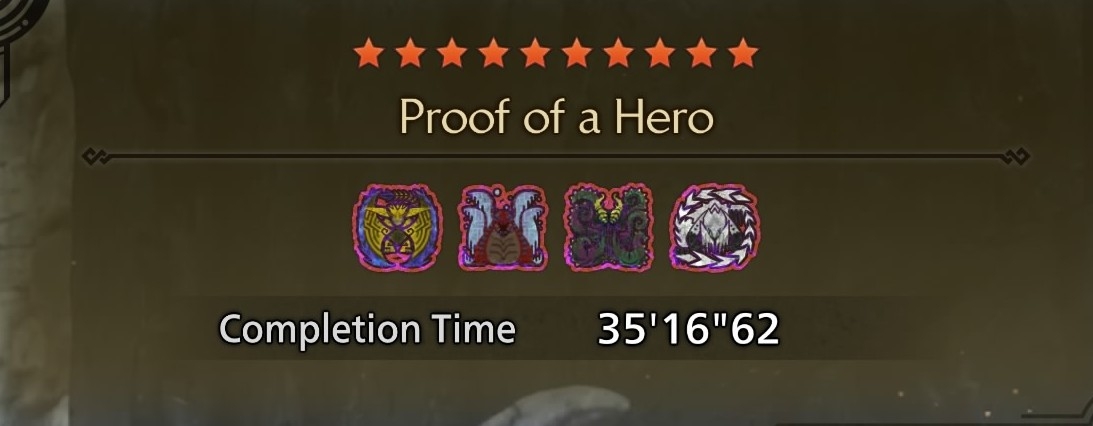This screenshot has width=1093, height=426.
Task: Select the white spiky circular monster icon
Action: (x=714, y=228)
